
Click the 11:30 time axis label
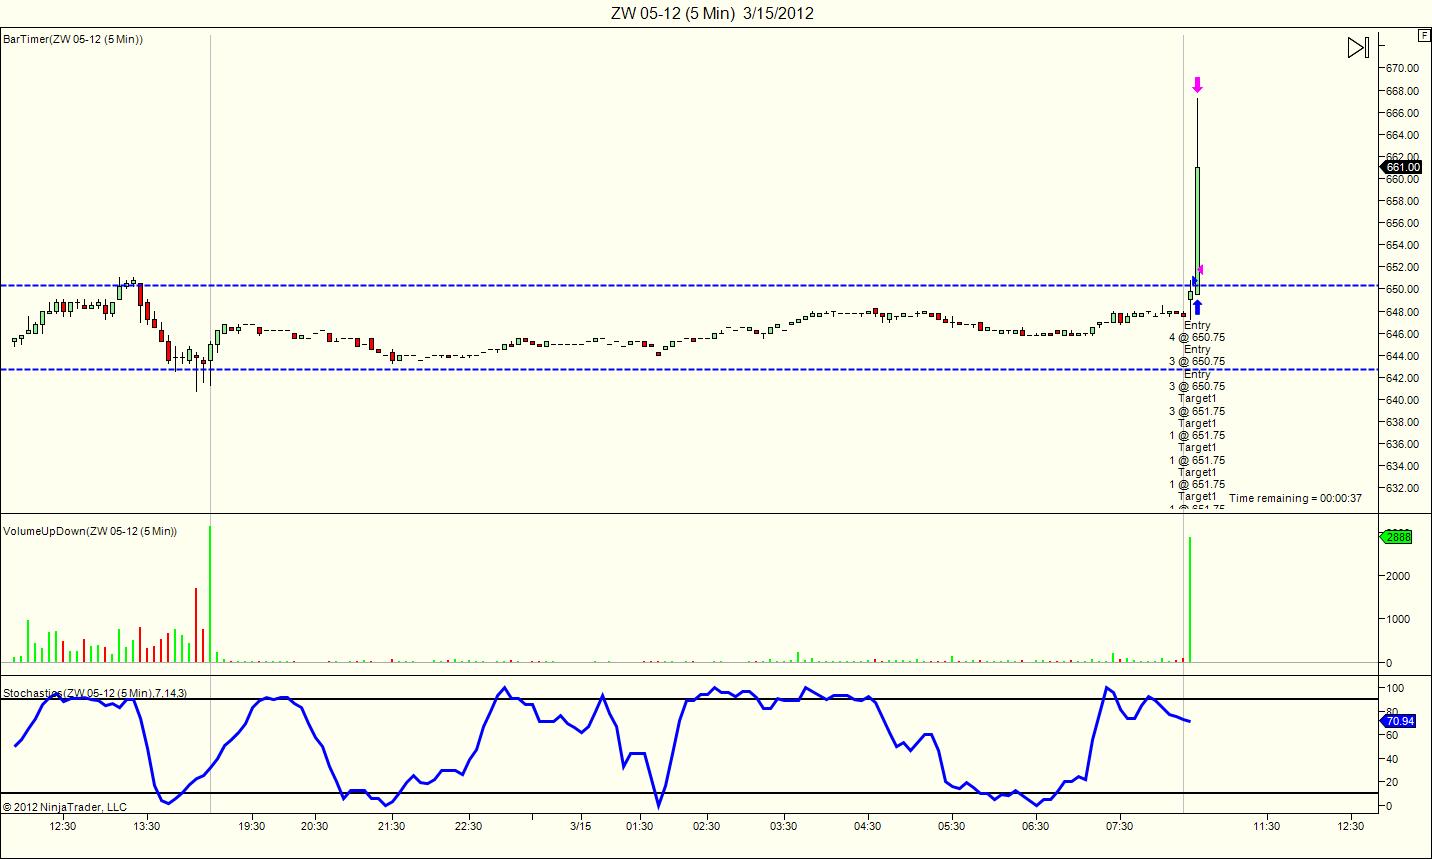[1267, 826]
